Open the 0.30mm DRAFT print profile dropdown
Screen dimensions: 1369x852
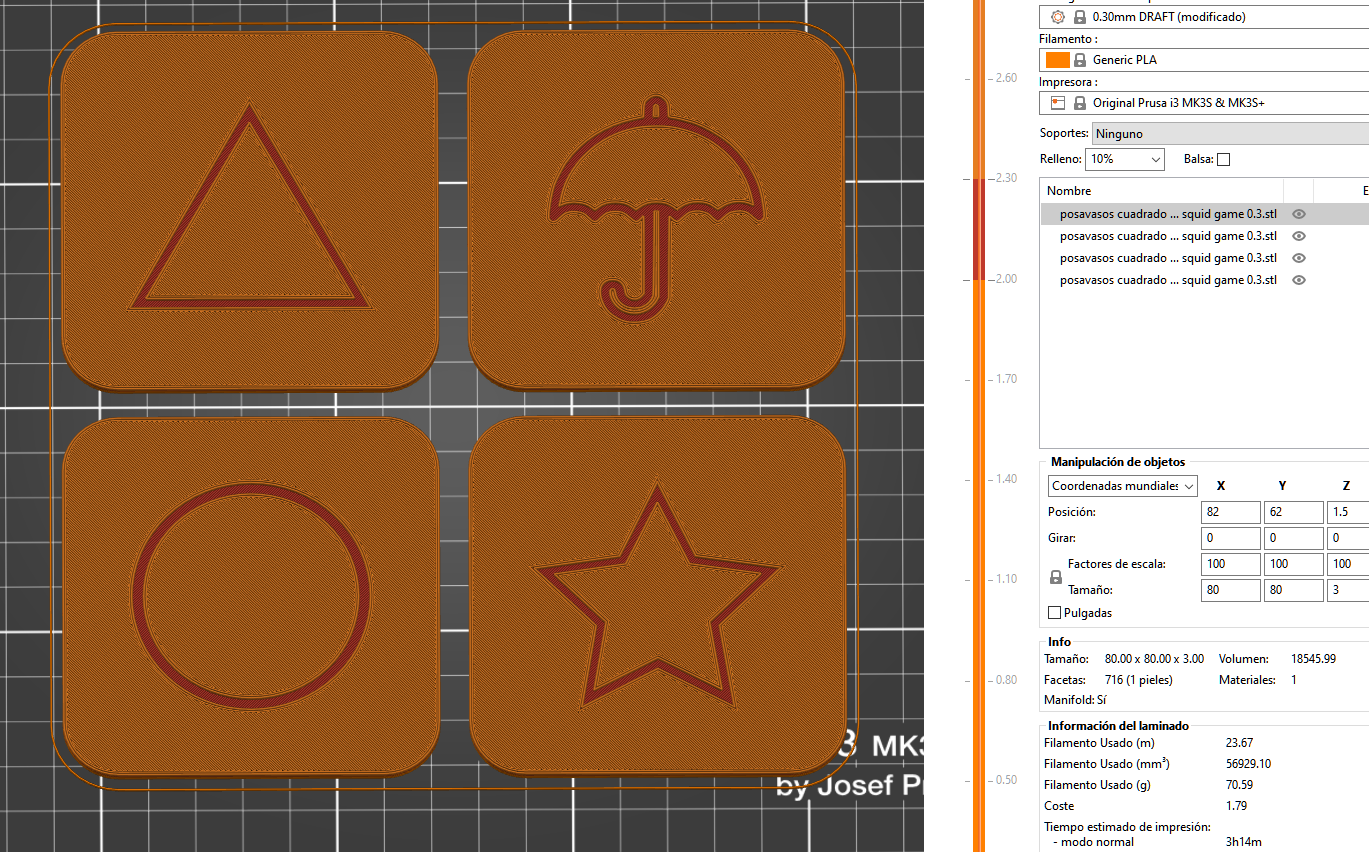pos(1204,17)
